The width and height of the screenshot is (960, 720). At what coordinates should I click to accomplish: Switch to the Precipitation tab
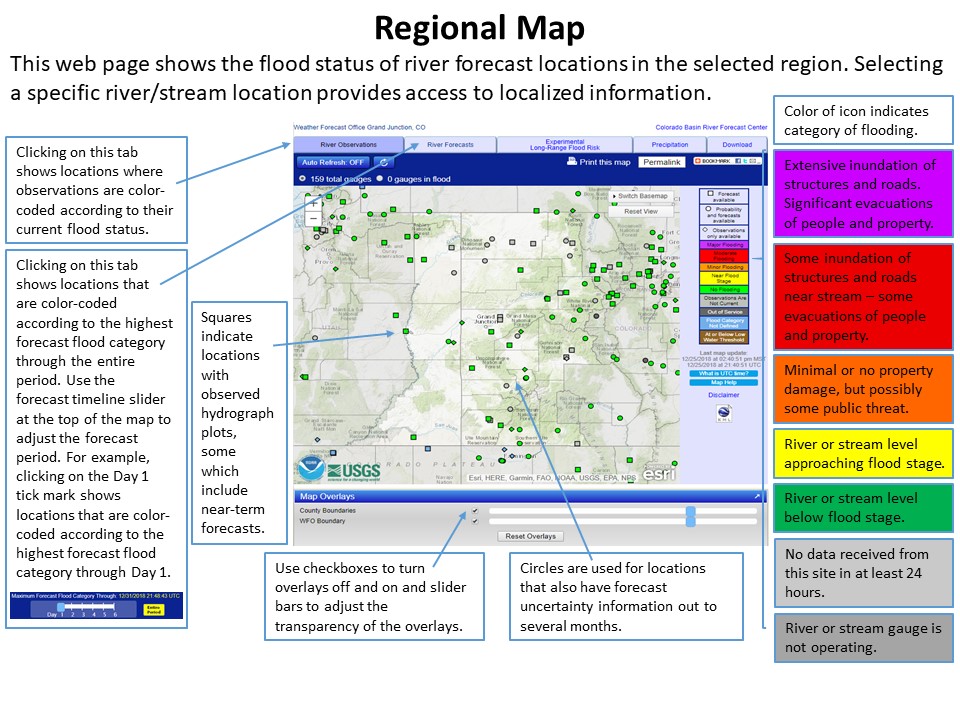[x=670, y=144]
